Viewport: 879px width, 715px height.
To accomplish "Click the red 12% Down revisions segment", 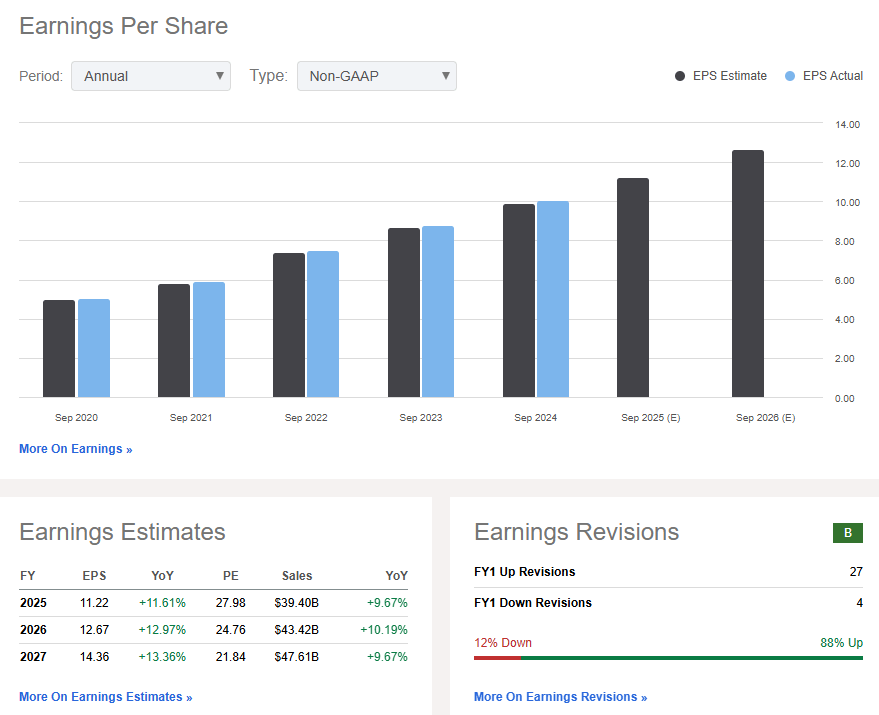I will pyautogui.click(x=497, y=658).
